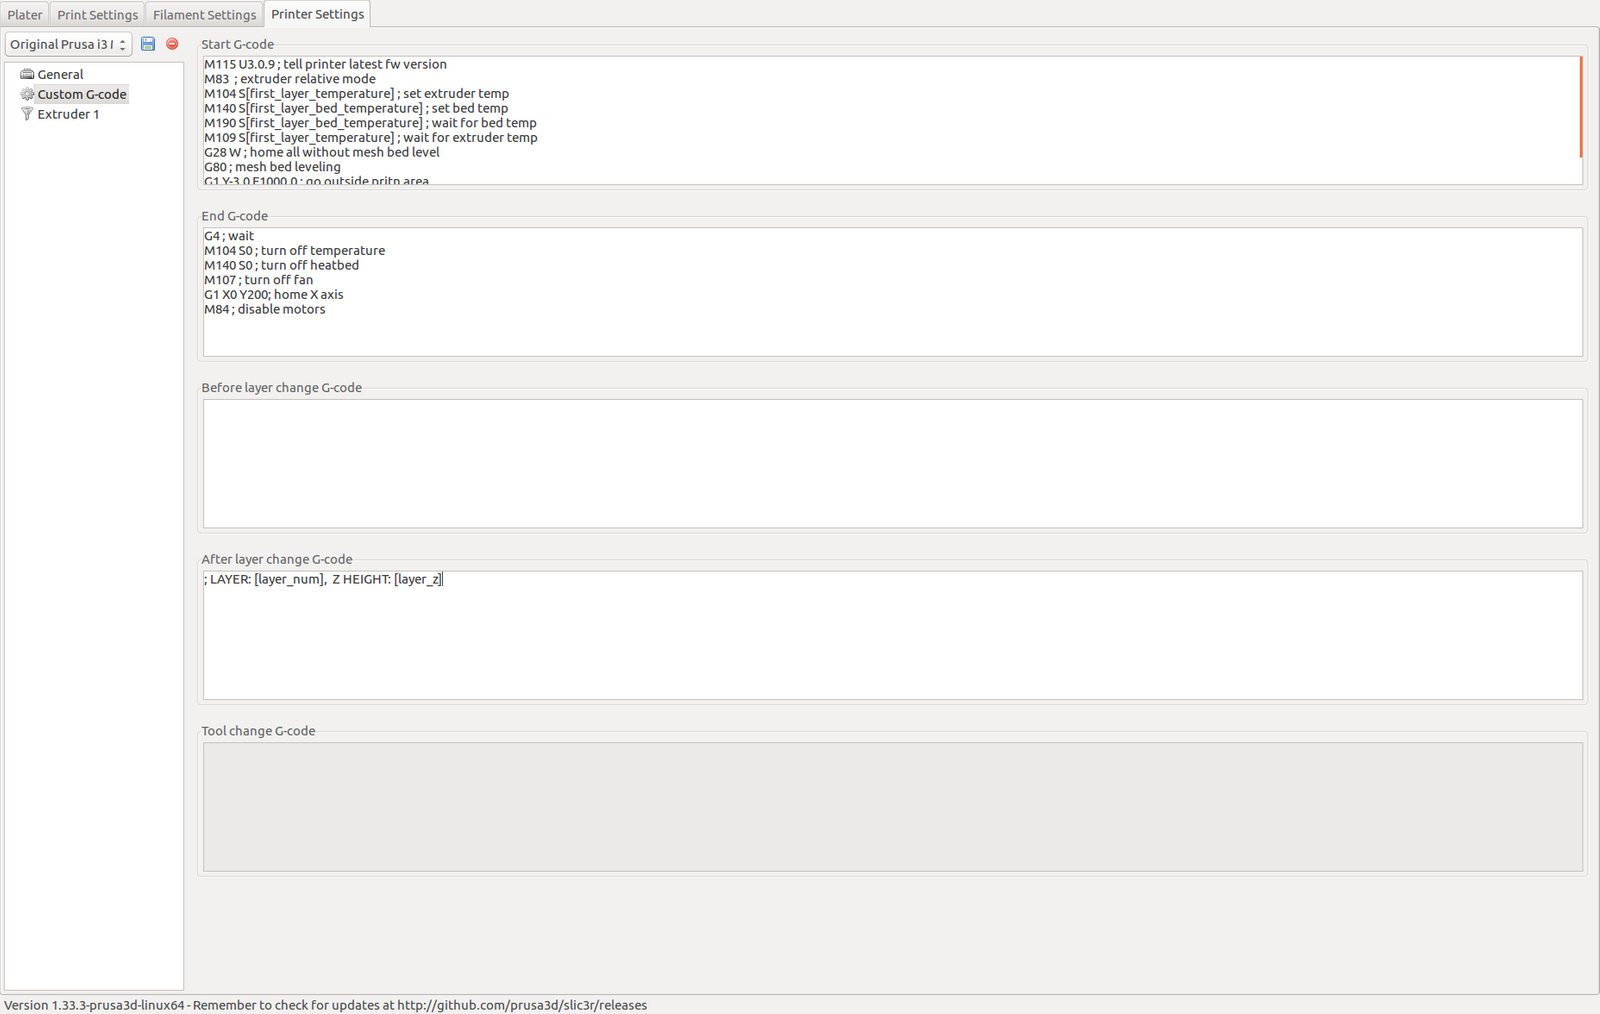Place cursor on the M84 disable motors line
1600x1014 pixels.
265,310
